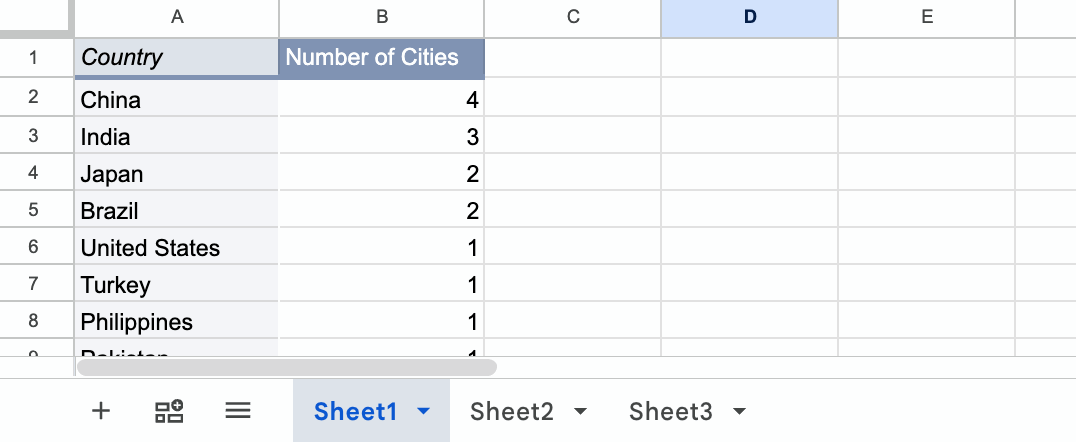Select the Country header cell
1076x442 pixels.
176,58
